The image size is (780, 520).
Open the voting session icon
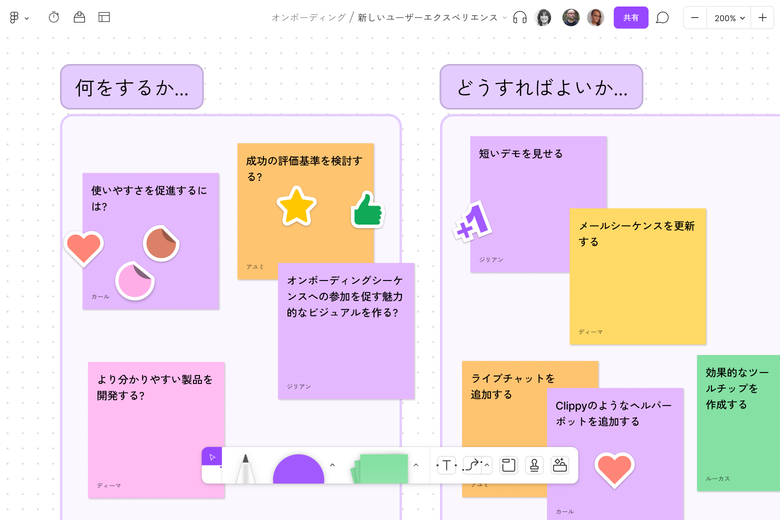pyautogui.click(x=79, y=17)
